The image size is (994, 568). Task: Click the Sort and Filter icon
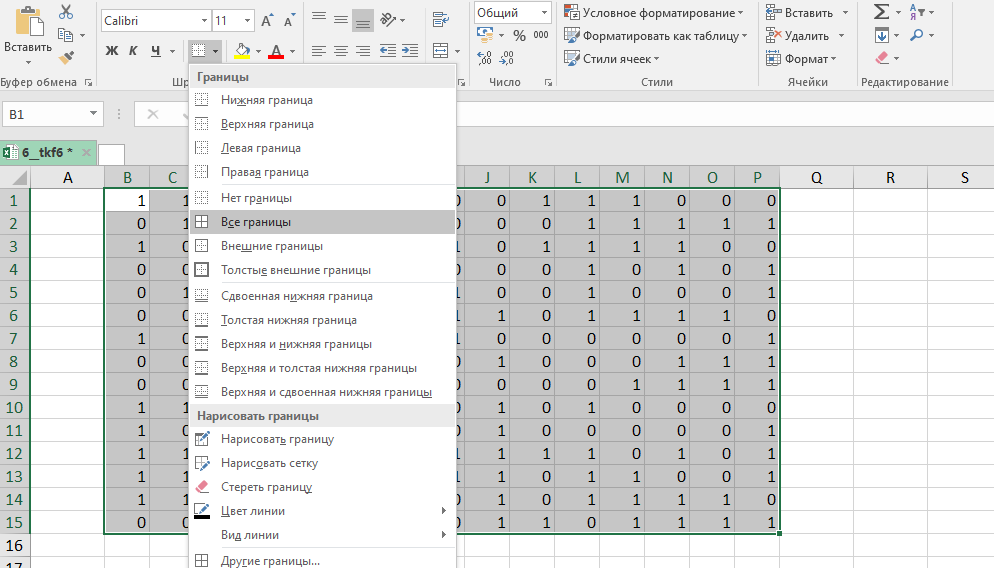pyautogui.click(x=916, y=12)
